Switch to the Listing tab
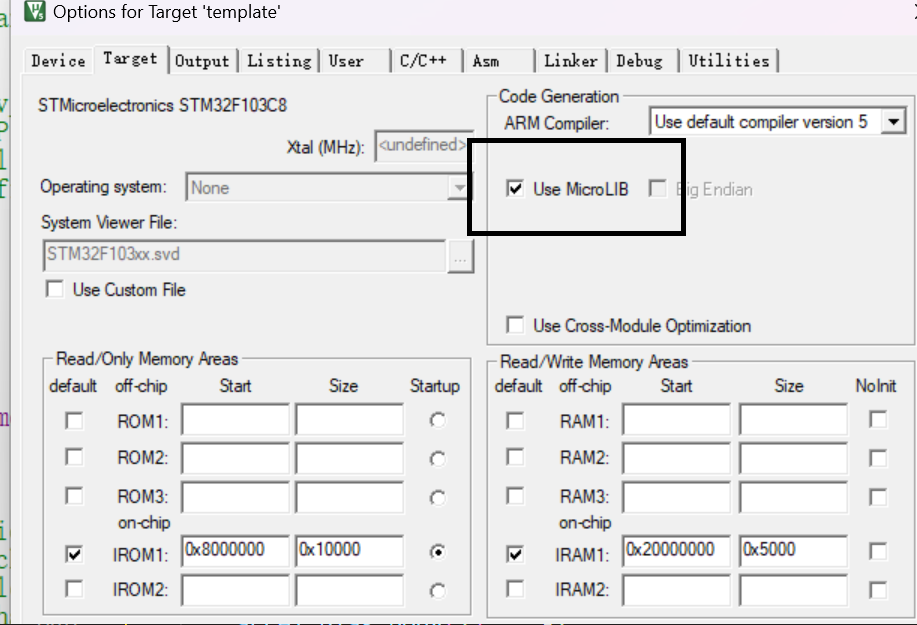Viewport: 917px width, 625px height. [x=279, y=61]
